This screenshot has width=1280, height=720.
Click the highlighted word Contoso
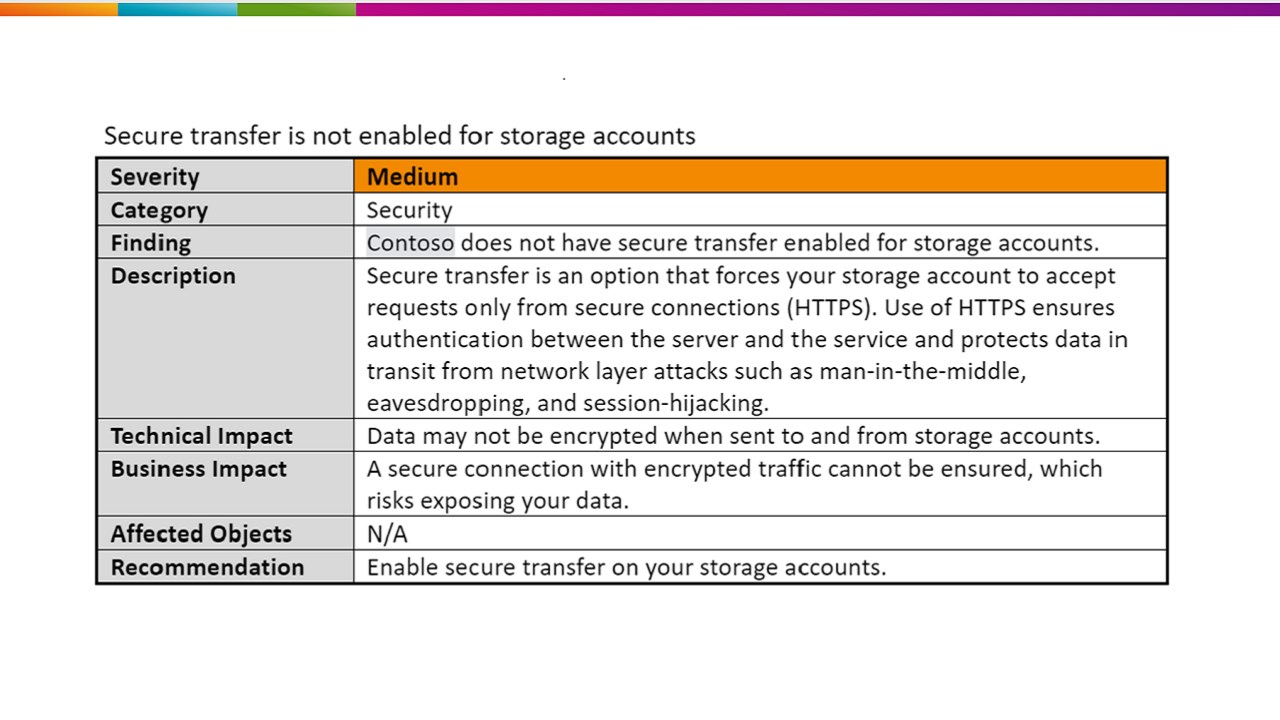[x=410, y=243]
